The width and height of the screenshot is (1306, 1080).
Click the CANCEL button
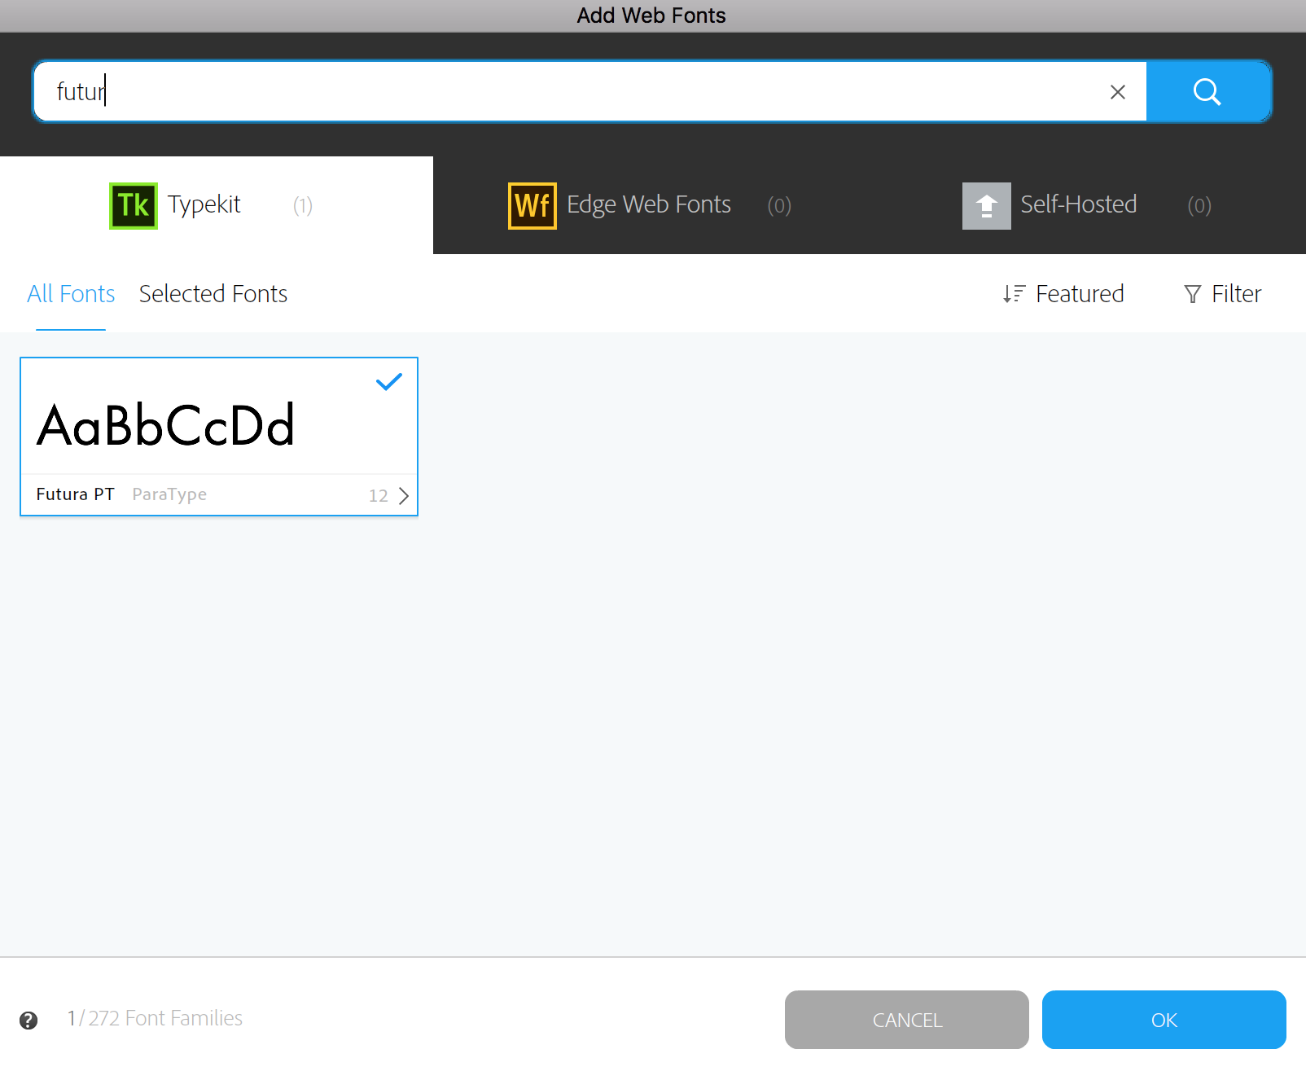pos(907,1020)
